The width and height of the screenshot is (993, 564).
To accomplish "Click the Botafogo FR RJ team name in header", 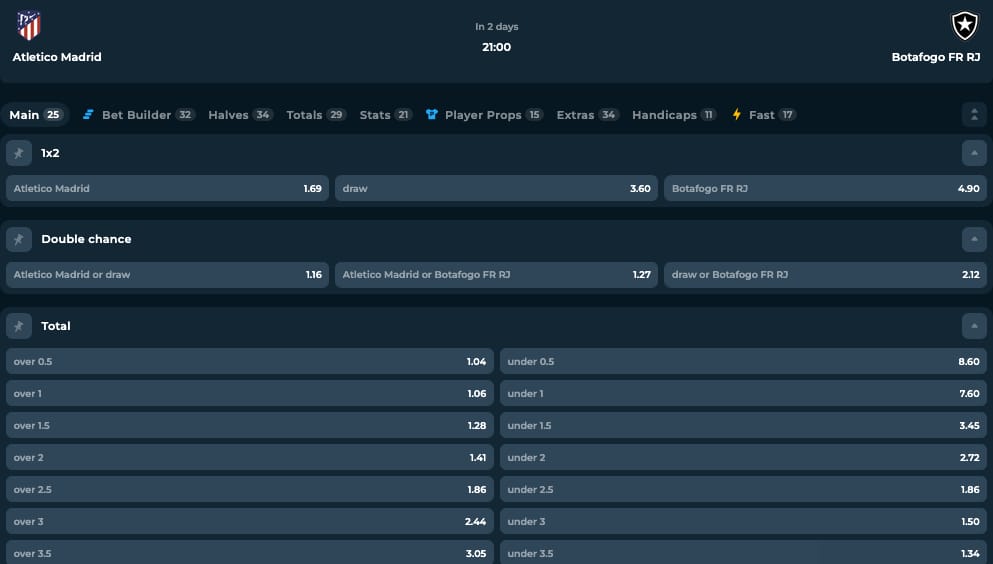I will (936, 57).
